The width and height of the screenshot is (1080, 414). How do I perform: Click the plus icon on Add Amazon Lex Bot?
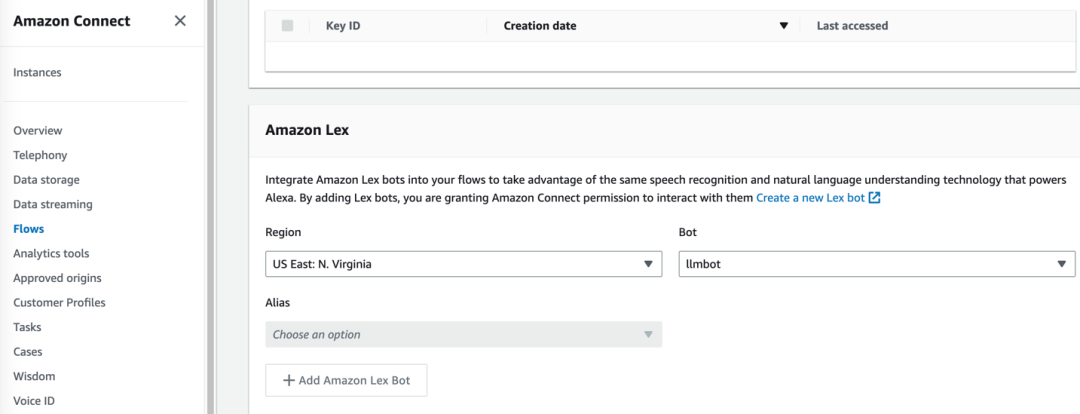pos(289,380)
